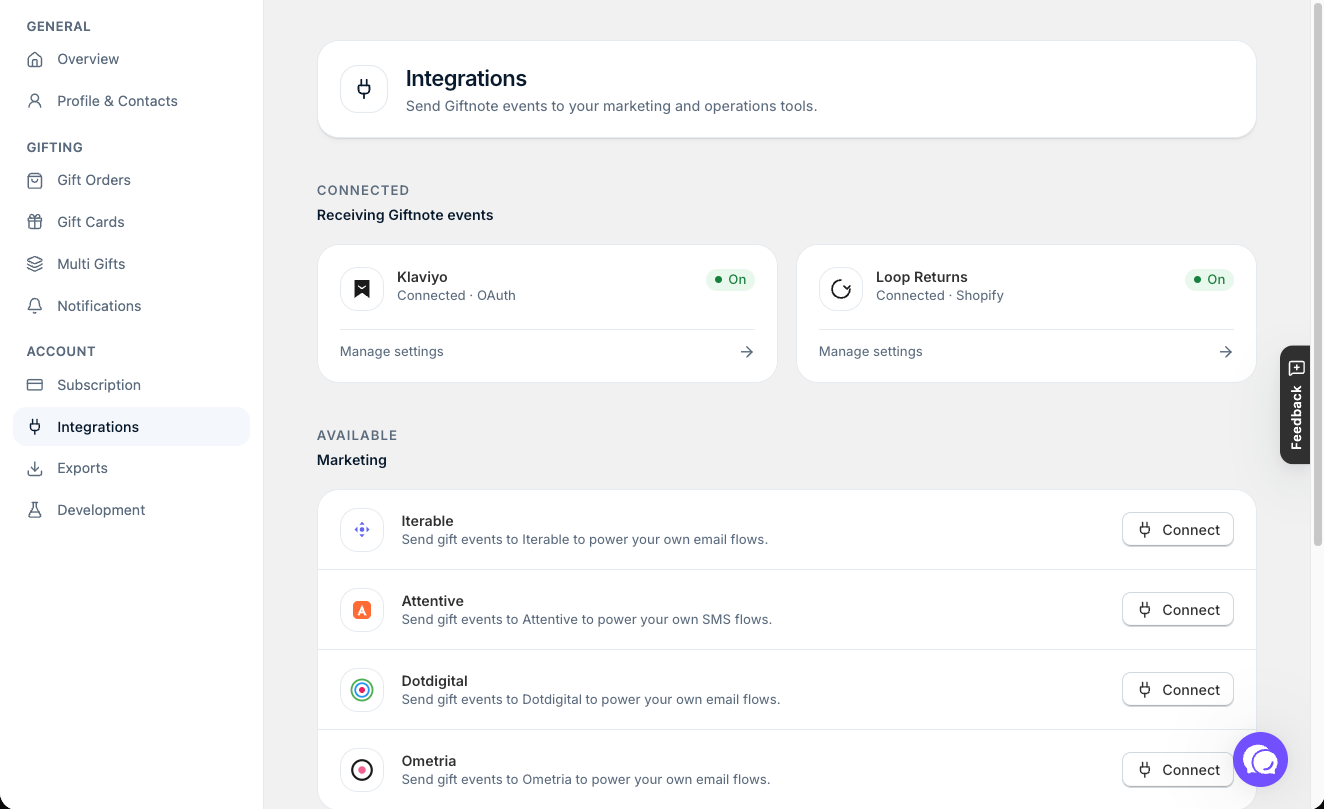Screen dimensions: 1324x809
Task: Open Gift Orders page
Action: click(131, 180)
